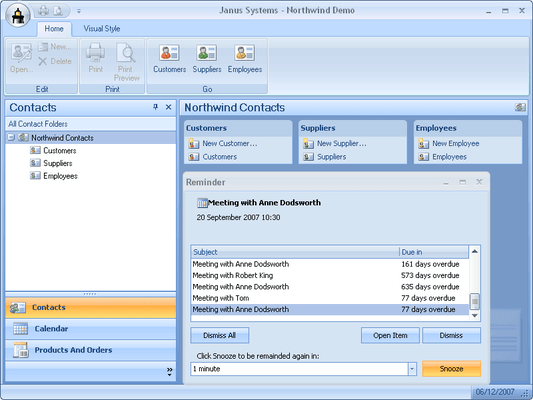Select Customers in the folder tree
Viewport: 533px width, 400px height.
click(60, 151)
